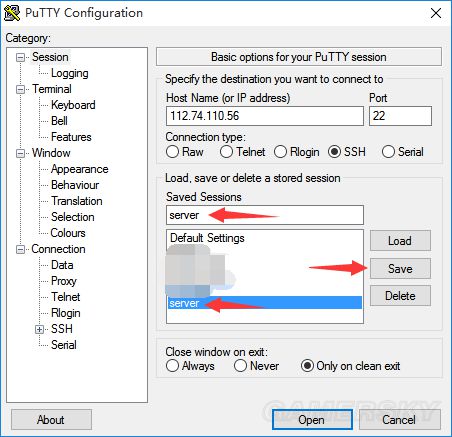452x437 pixels.
Task: Collapse the Connection tree node
Action: point(21,249)
